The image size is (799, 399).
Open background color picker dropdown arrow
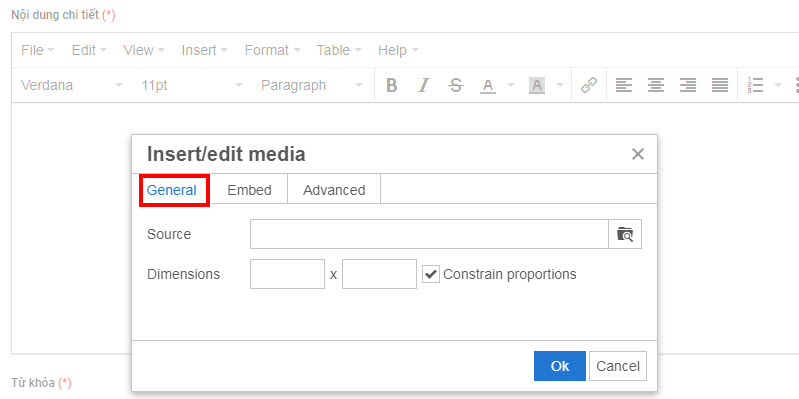coord(560,85)
